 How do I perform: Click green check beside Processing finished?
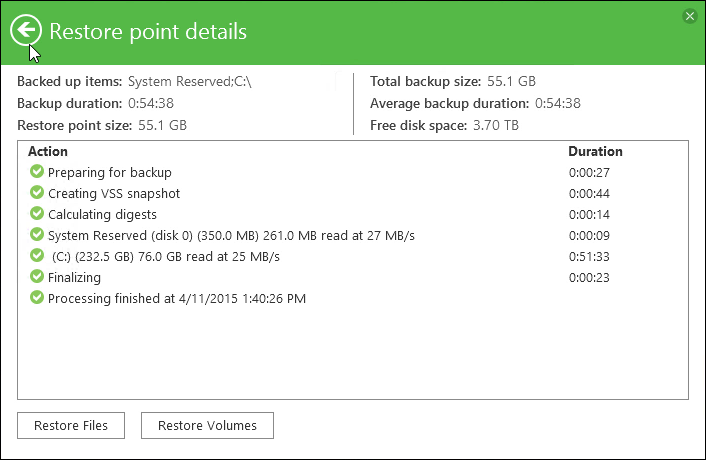(x=37, y=298)
